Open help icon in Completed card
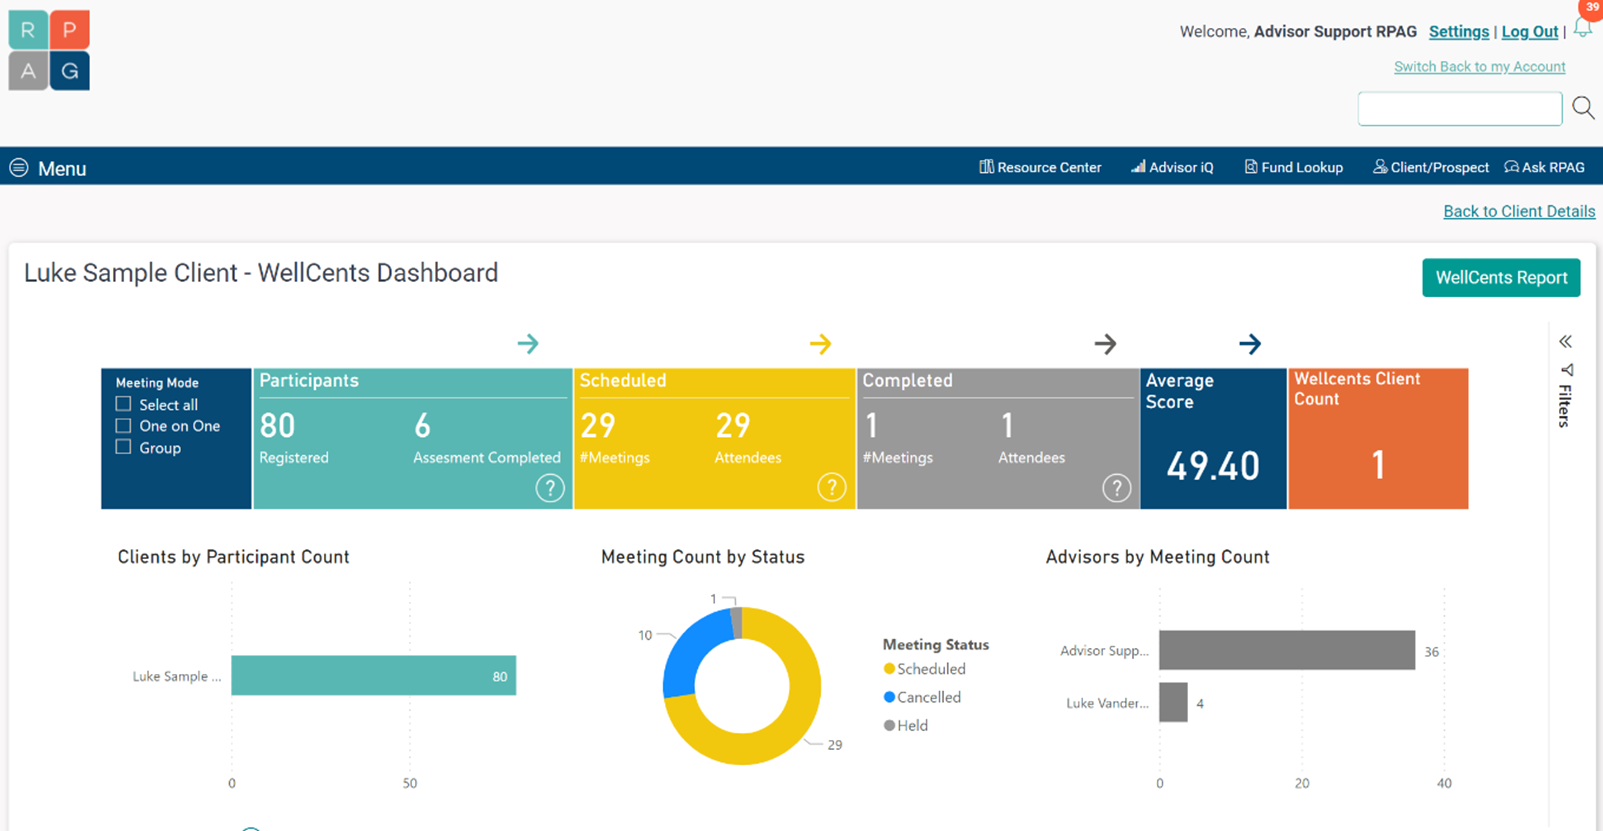The image size is (1603, 831). click(1117, 488)
